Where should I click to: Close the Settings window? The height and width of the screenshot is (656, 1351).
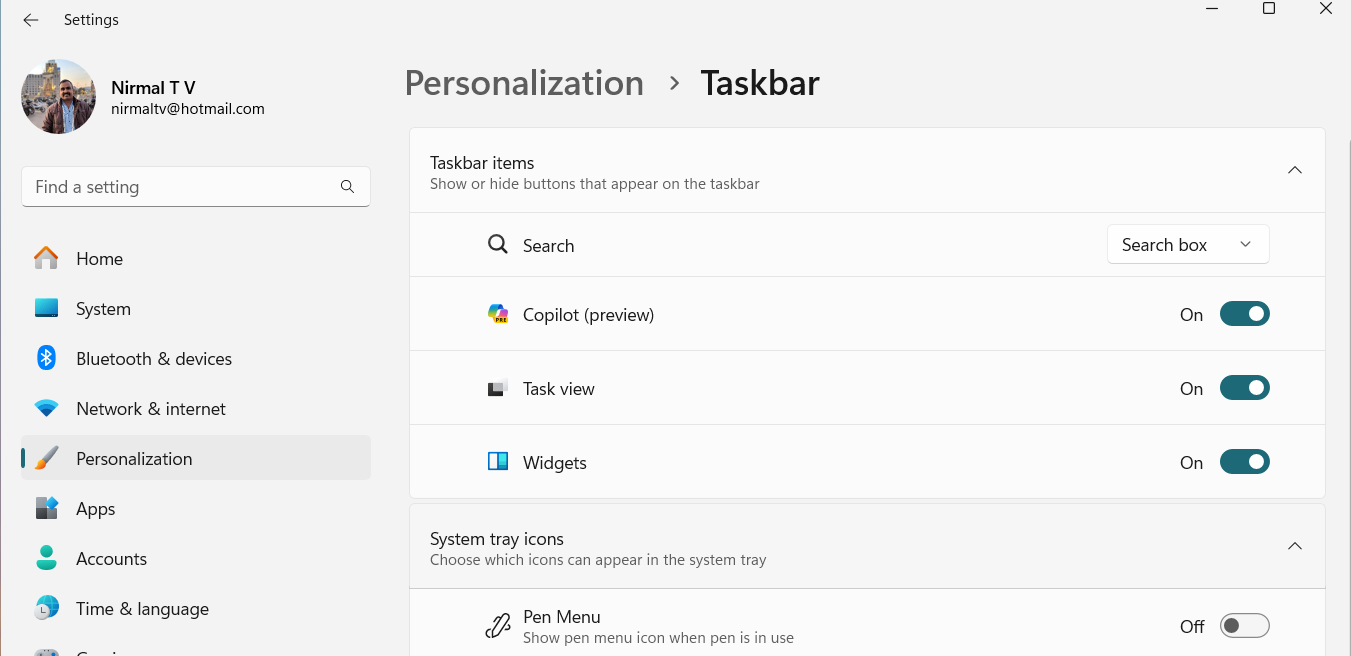click(x=1326, y=9)
